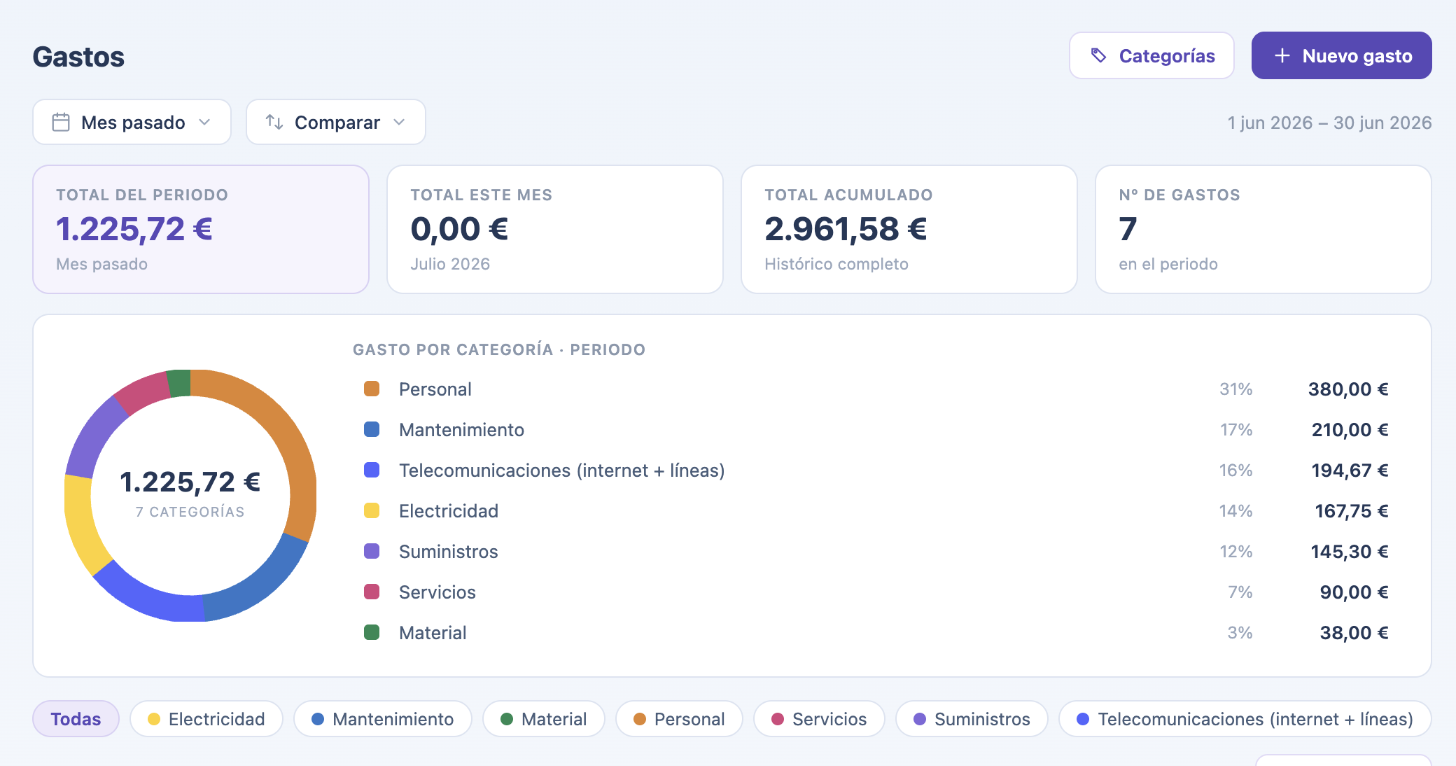Click the Gasto por categoría · Periodo heading
Viewport: 1456px width, 766px height.
(x=499, y=350)
